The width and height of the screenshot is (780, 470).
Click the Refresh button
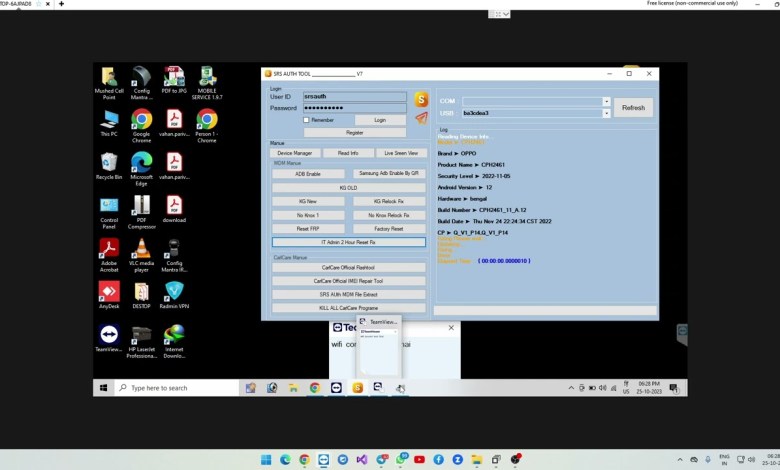click(x=633, y=107)
